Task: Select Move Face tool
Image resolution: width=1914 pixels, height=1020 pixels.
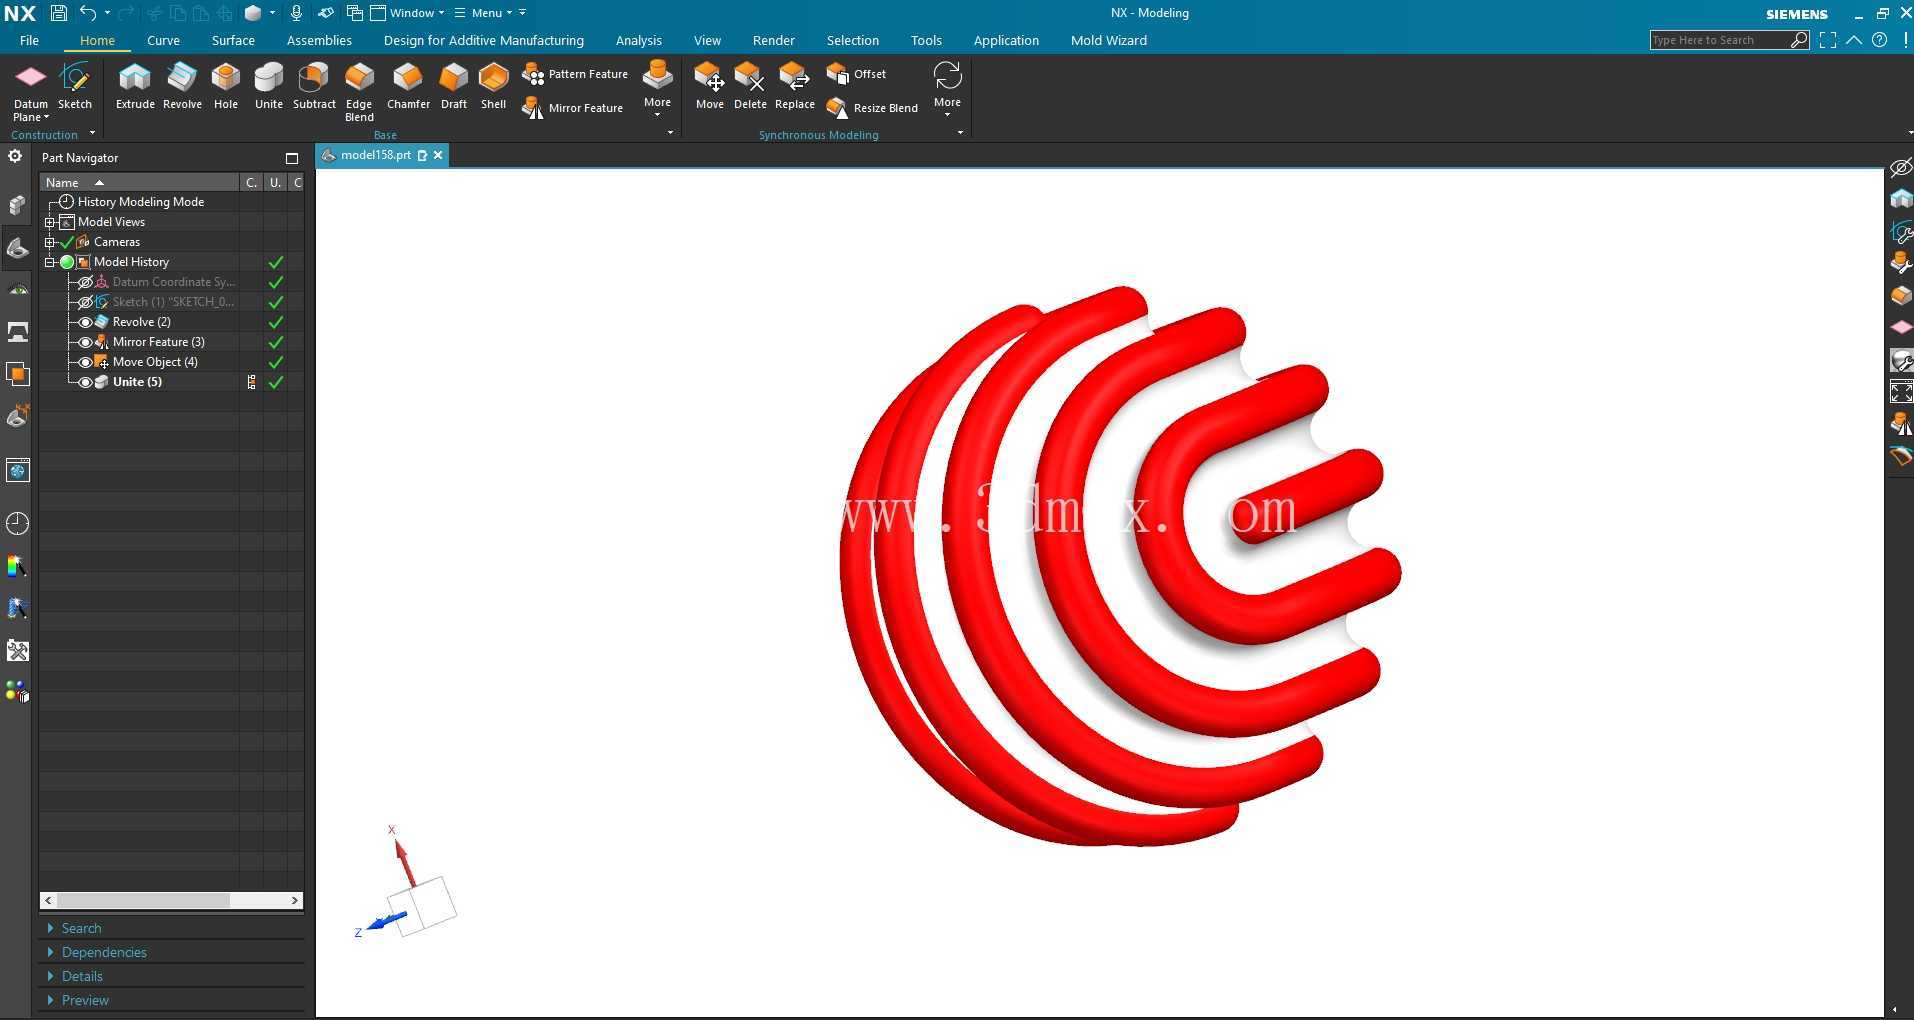Action: 710,86
